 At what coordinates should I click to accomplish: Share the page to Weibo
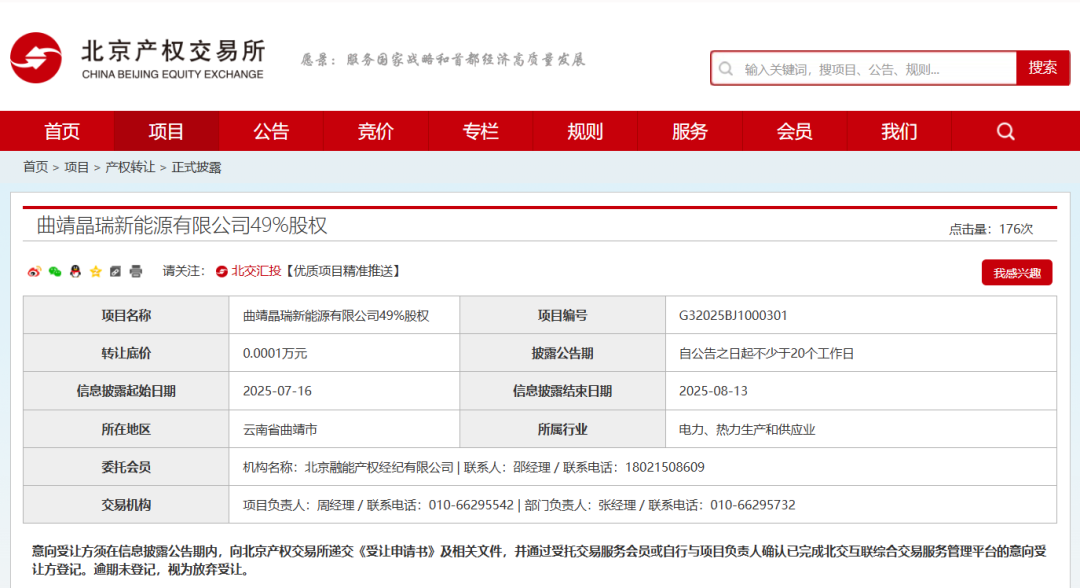click(34, 271)
